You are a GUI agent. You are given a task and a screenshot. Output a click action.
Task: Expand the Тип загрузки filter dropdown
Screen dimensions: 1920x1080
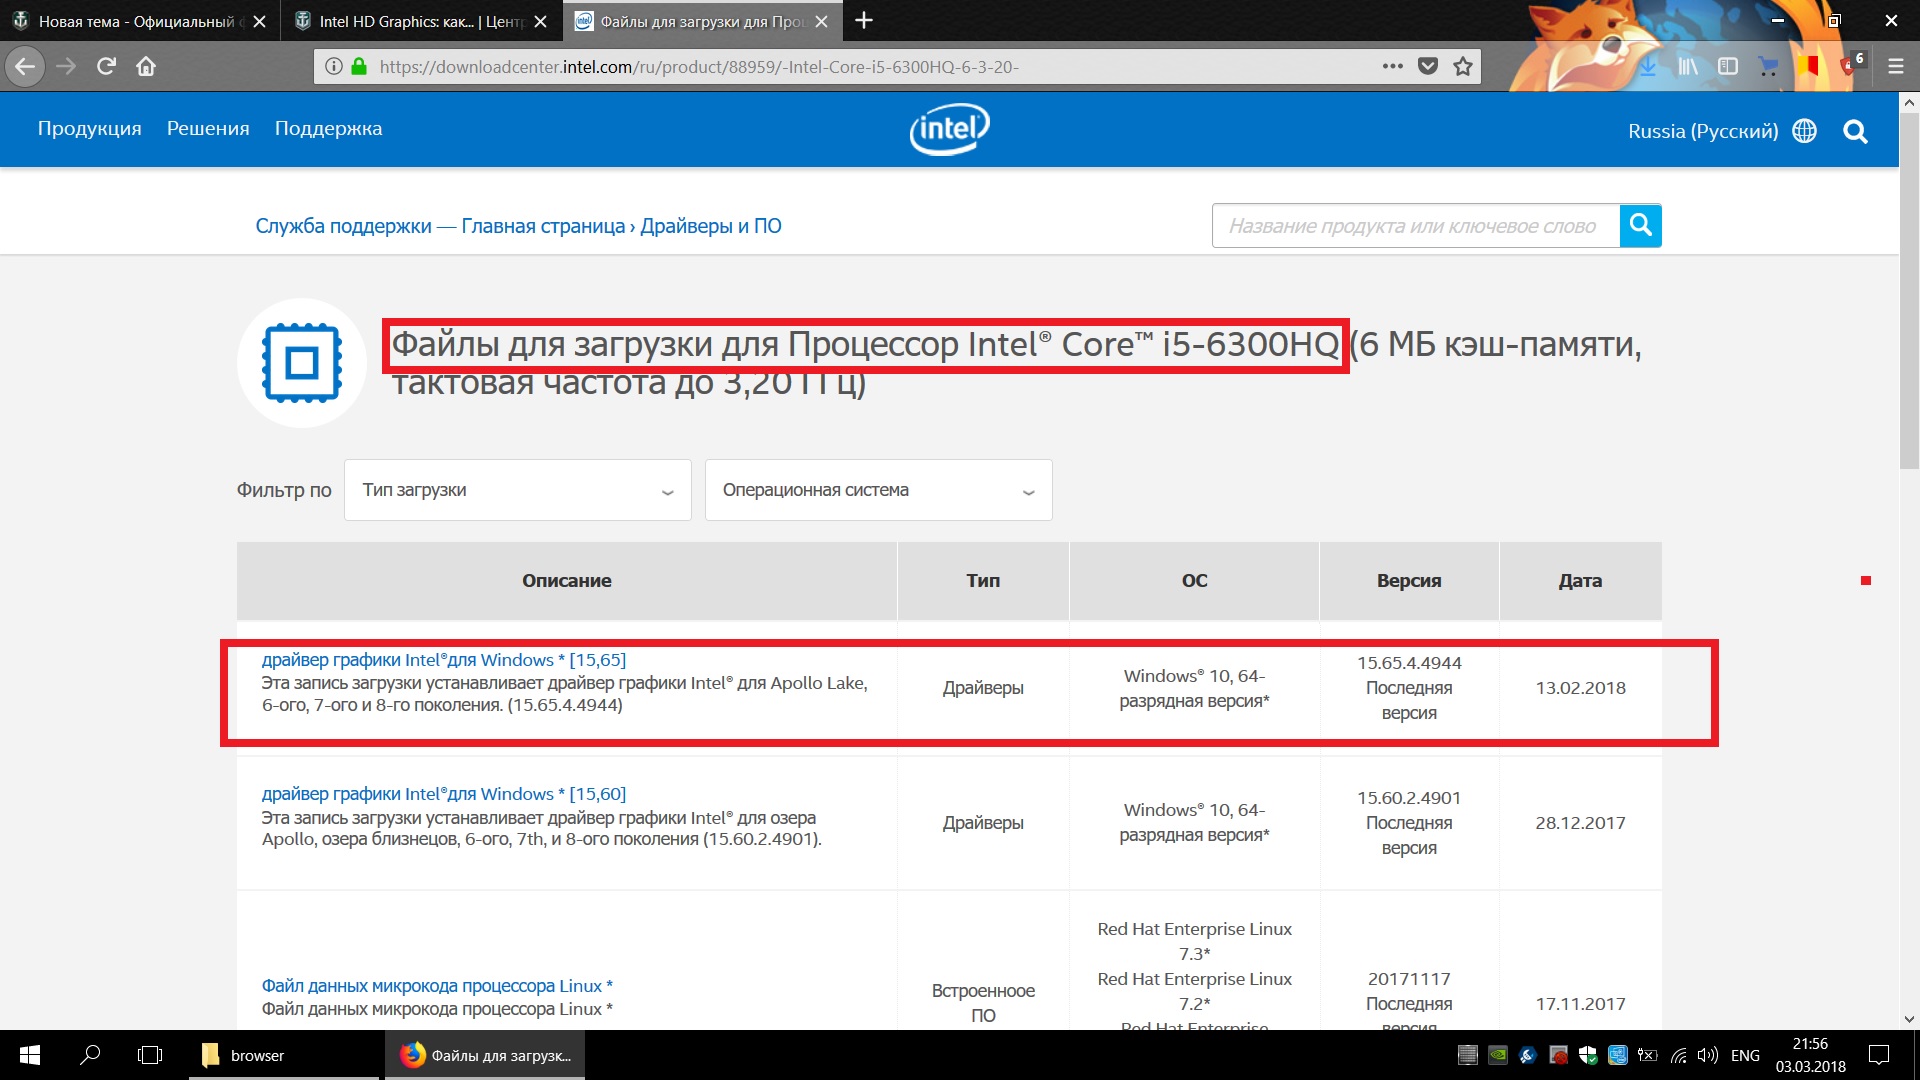[518, 490]
